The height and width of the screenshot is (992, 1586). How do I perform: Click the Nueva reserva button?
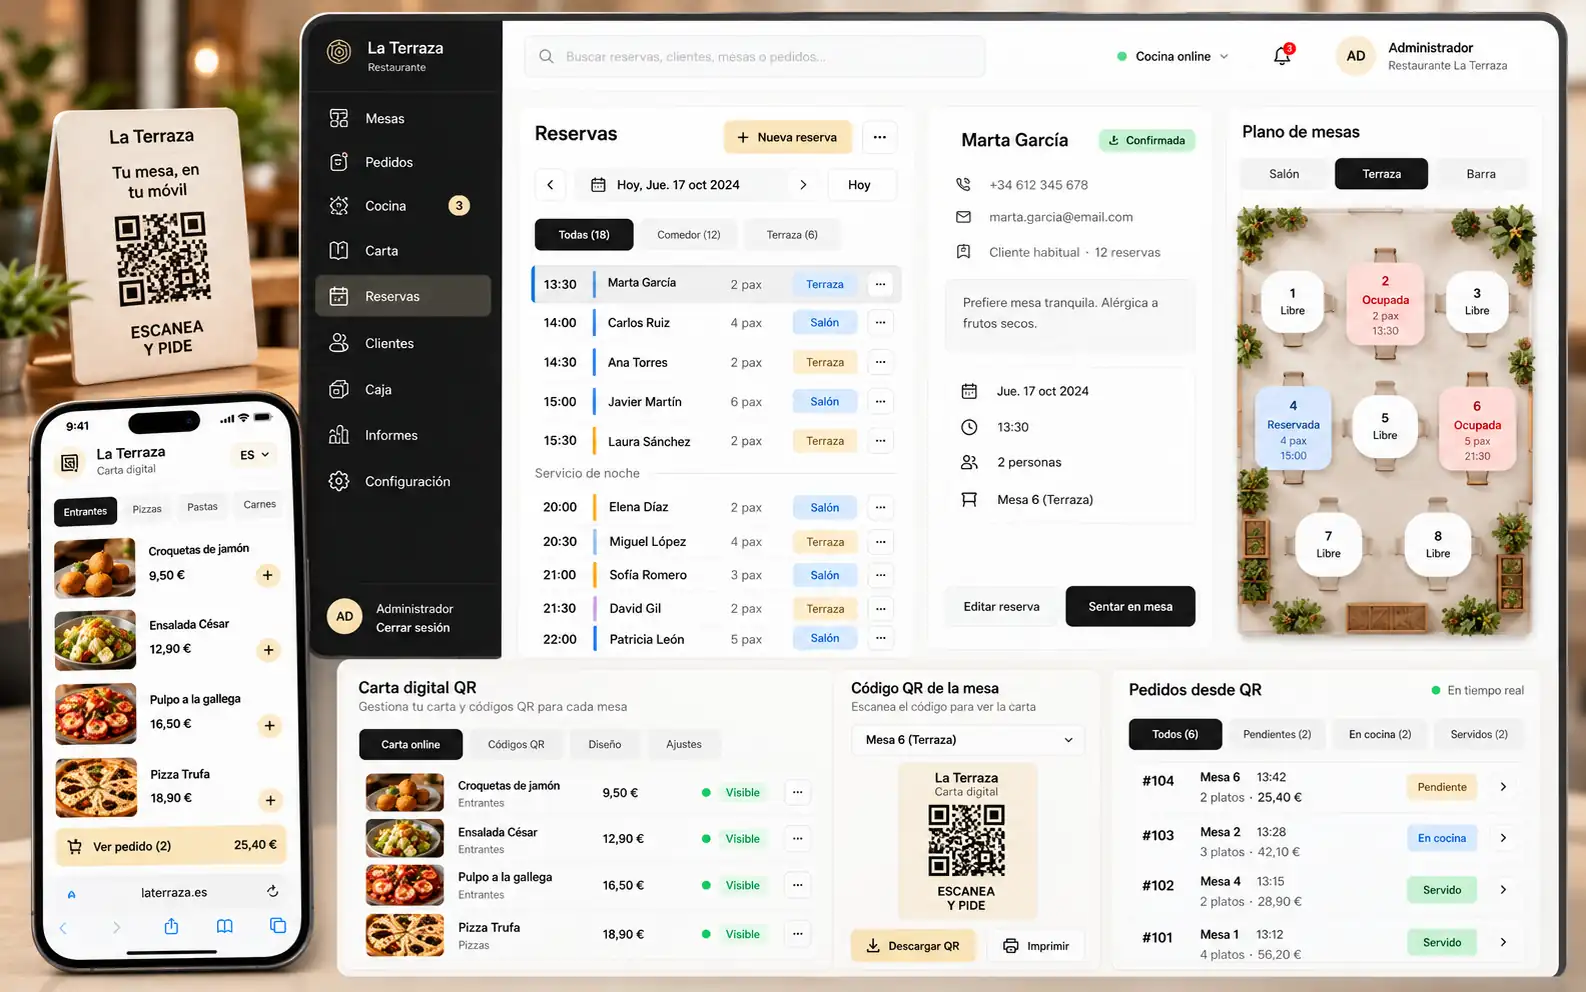[x=787, y=137]
